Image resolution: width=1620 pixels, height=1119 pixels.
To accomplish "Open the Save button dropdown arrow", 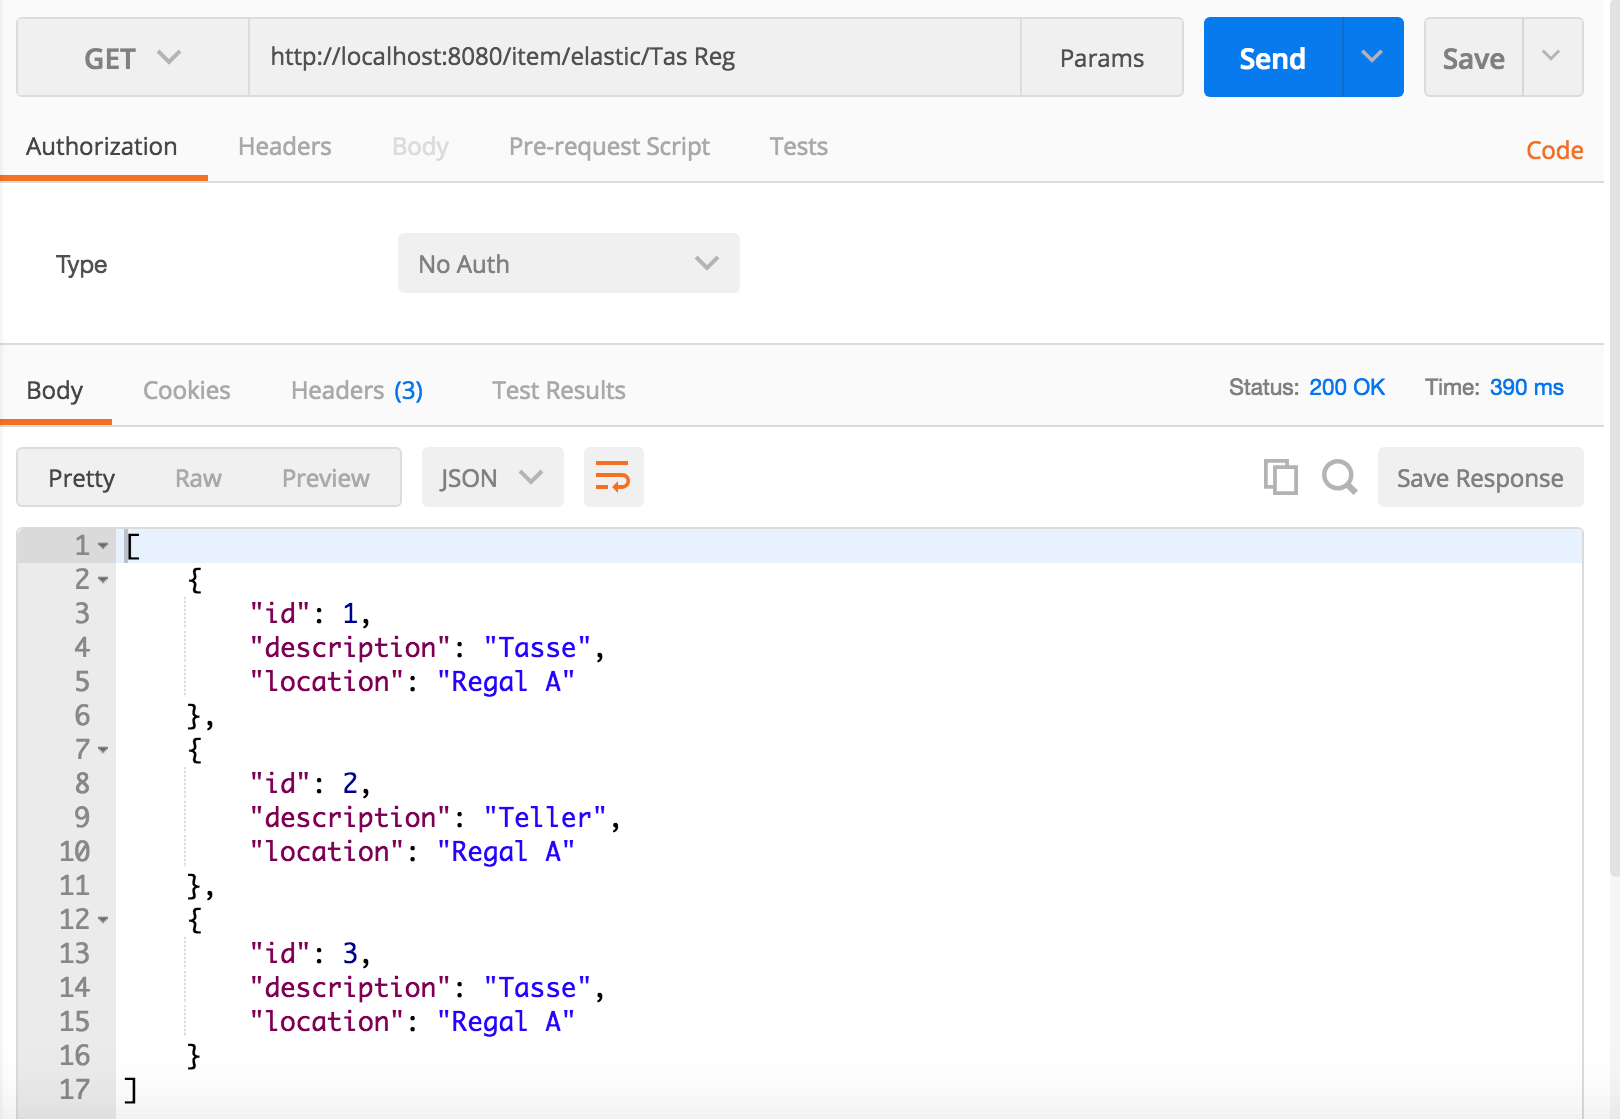I will click(1551, 57).
